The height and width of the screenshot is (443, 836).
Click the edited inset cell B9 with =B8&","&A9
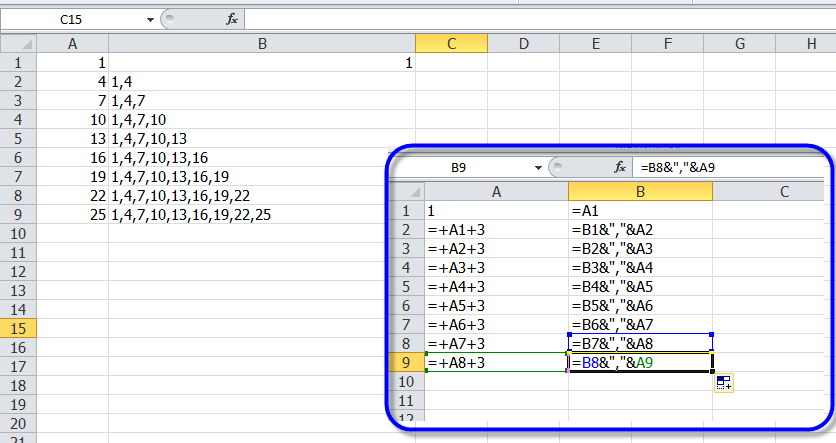(640, 363)
